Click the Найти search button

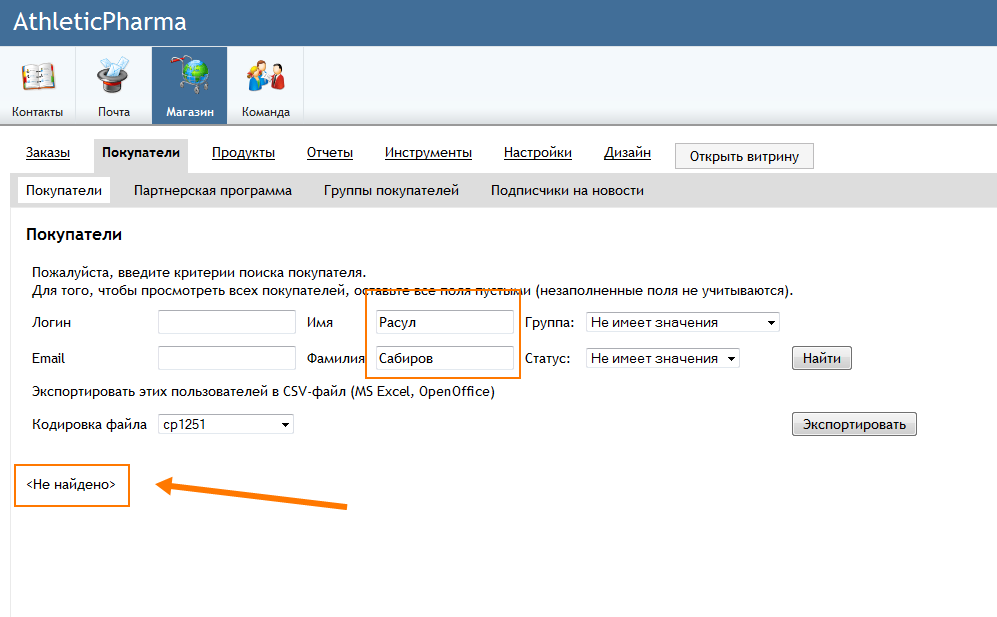click(821, 358)
